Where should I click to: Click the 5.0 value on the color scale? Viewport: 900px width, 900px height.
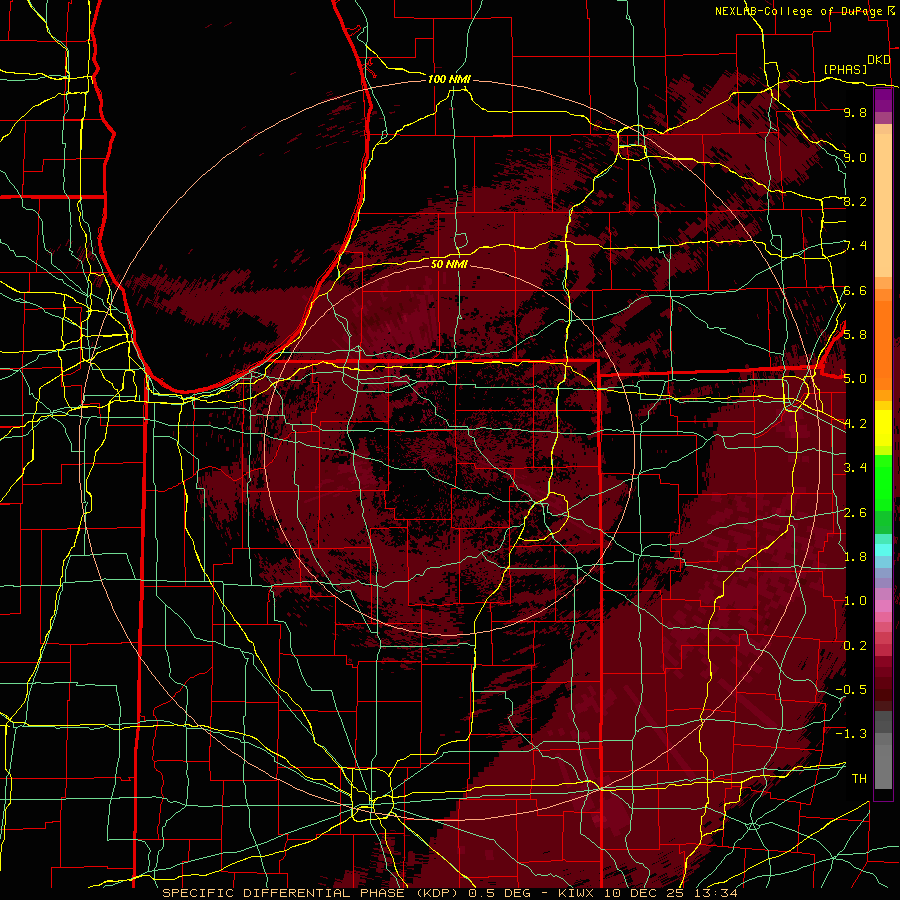tap(855, 379)
